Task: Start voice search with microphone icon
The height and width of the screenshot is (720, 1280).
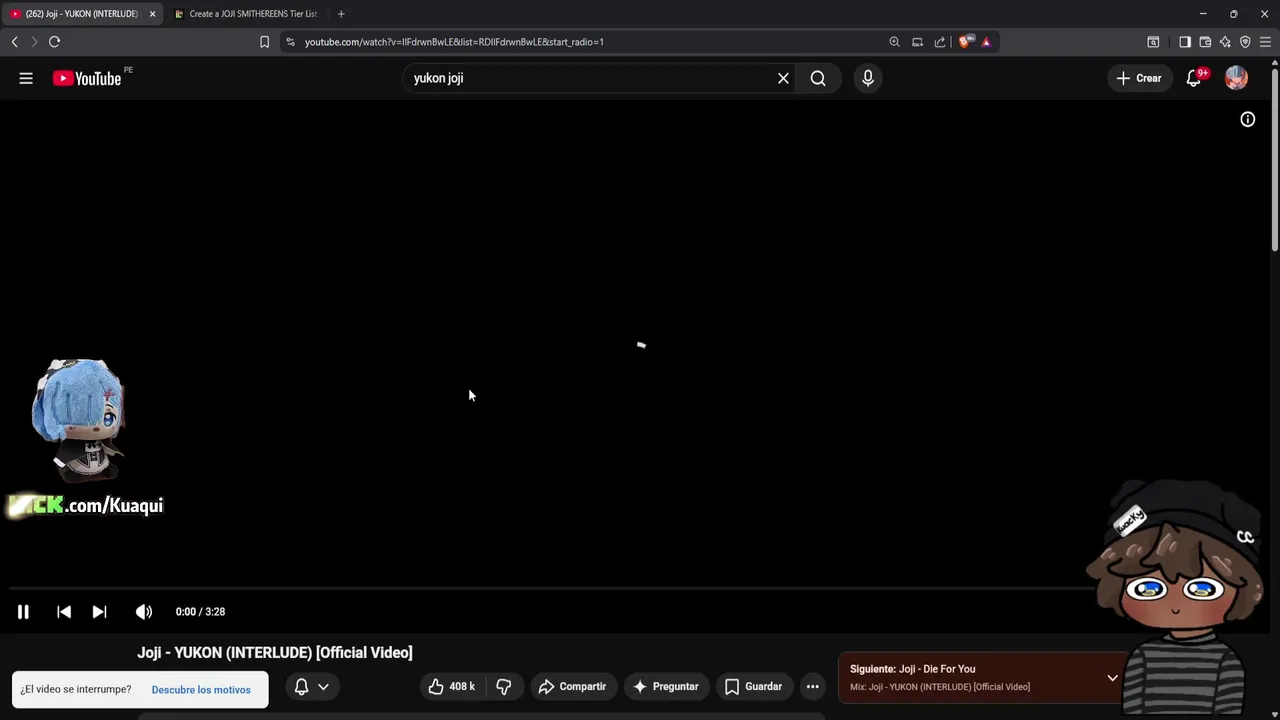Action: (x=868, y=78)
